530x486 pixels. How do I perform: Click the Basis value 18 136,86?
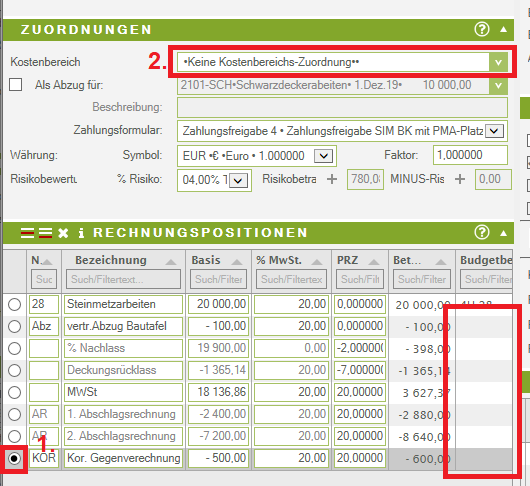218,392
